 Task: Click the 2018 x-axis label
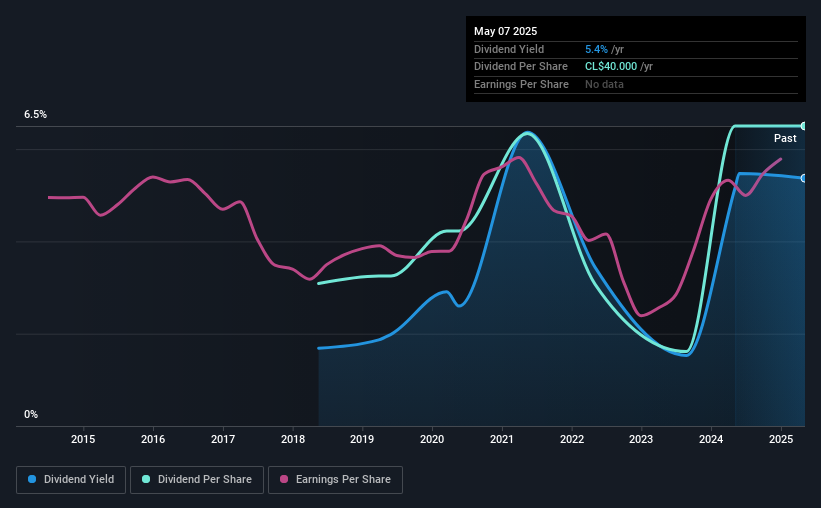tap(293, 439)
